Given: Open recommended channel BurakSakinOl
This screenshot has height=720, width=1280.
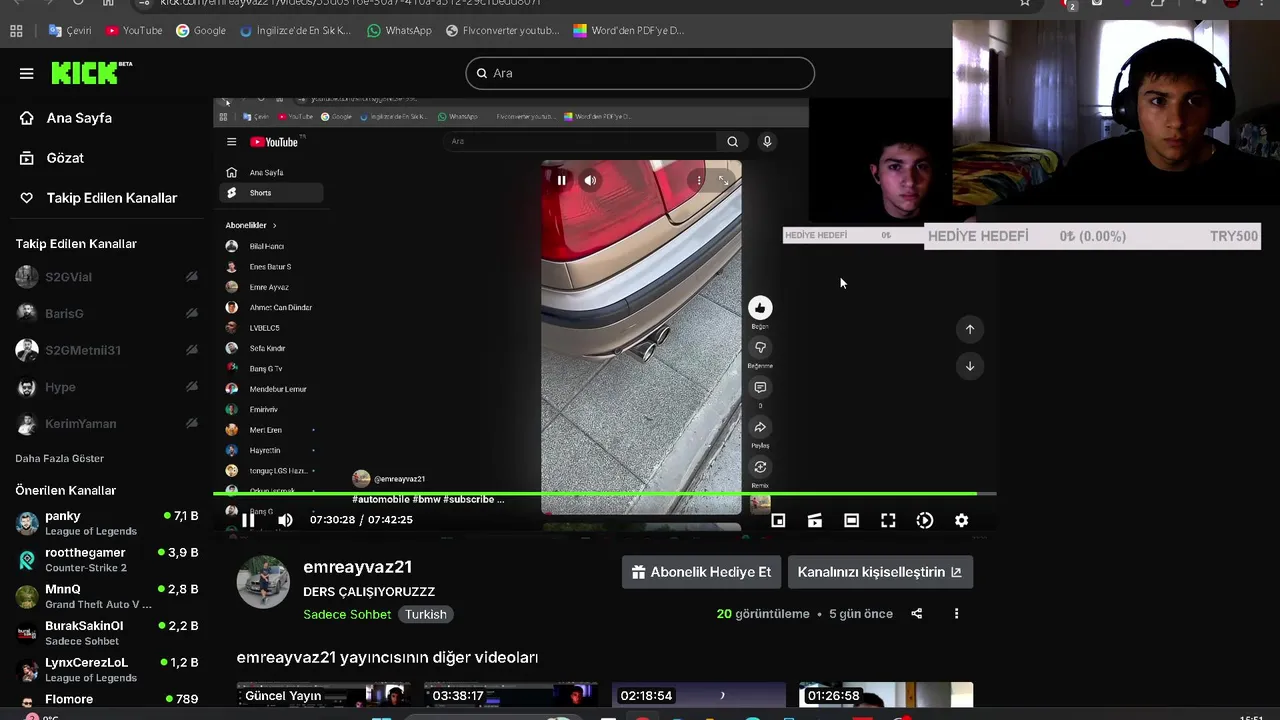Looking at the screenshot, I should click(108, 633).
